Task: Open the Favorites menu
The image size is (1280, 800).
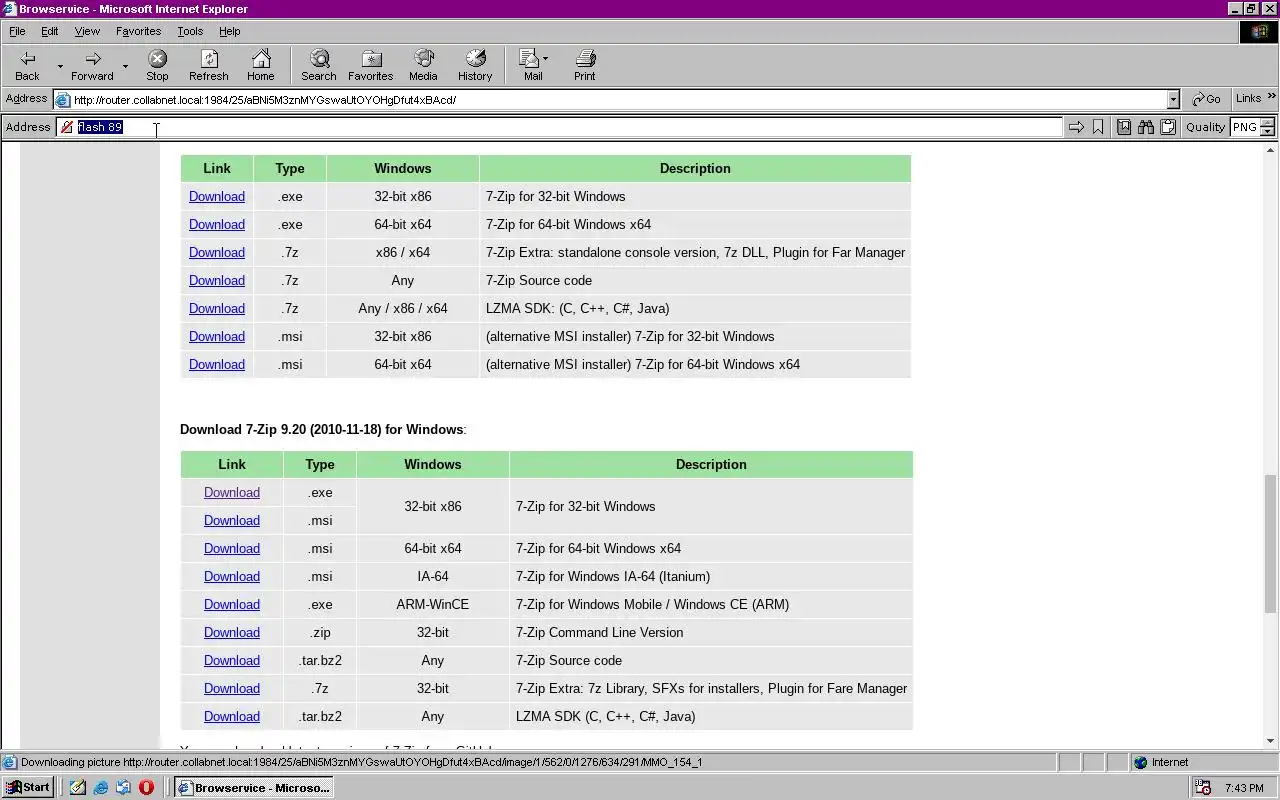Action: pyautogui.click(x=138, y=31)
